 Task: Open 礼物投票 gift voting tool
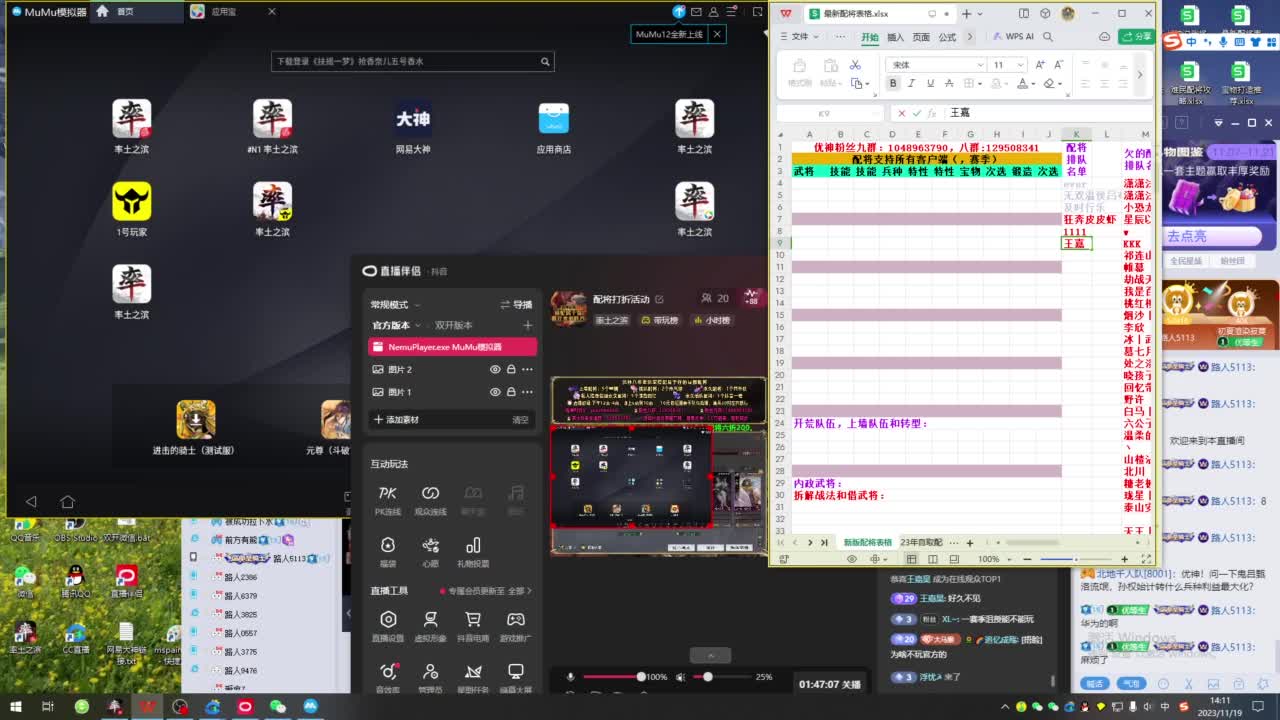[x=473, y=551]
